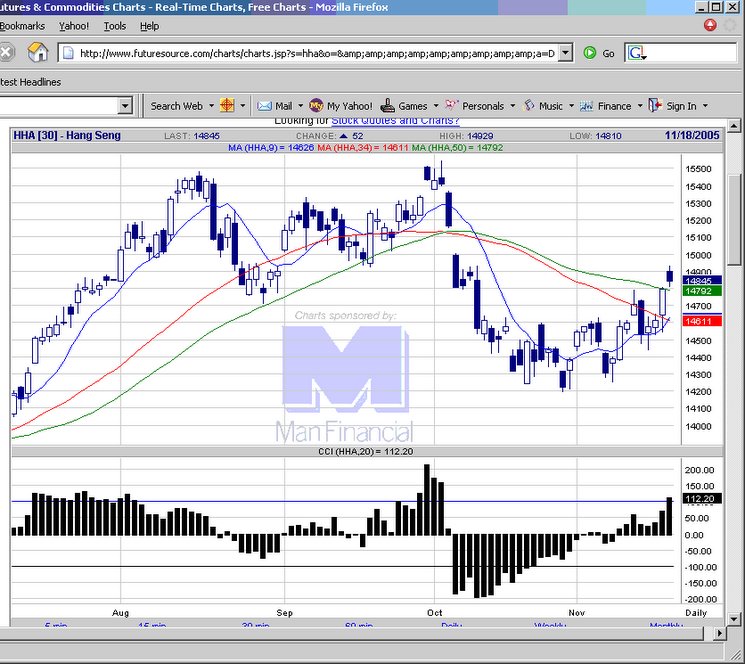The image size is (745, 664).
Task: Click the green Go arrow icon
Action: coord(590,53)
